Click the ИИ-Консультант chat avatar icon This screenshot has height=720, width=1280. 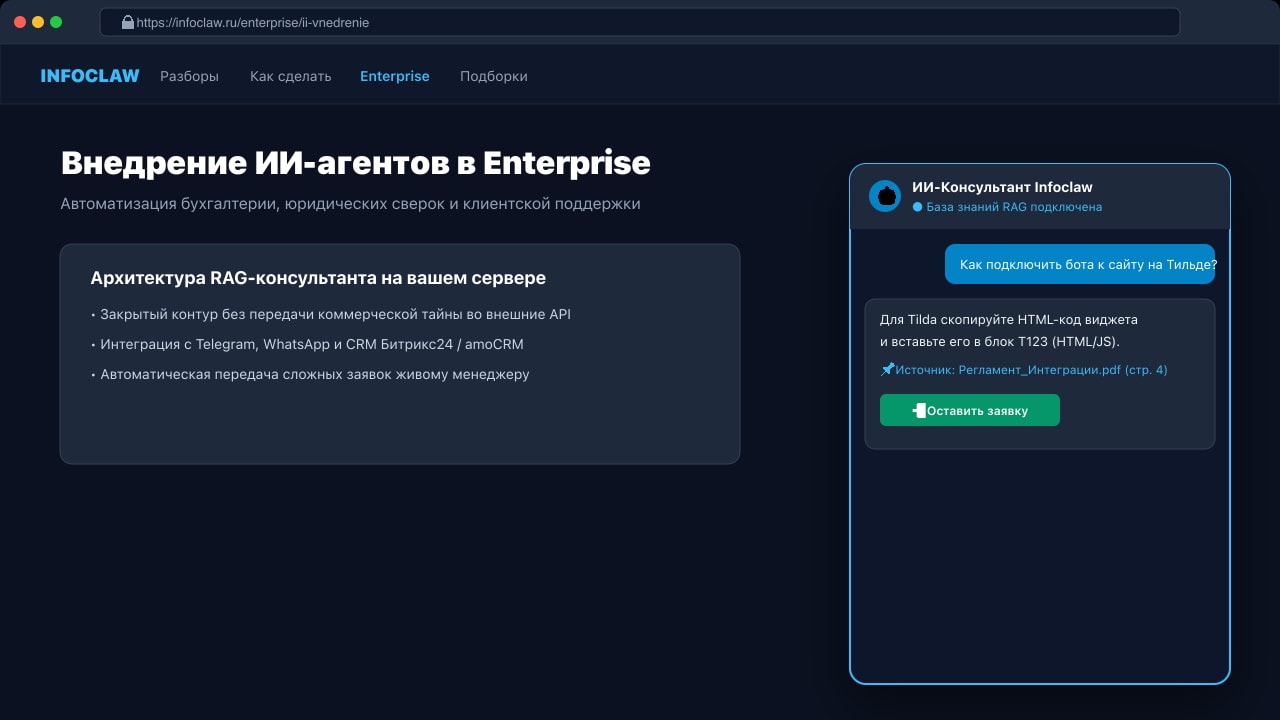tap(885, 196)
